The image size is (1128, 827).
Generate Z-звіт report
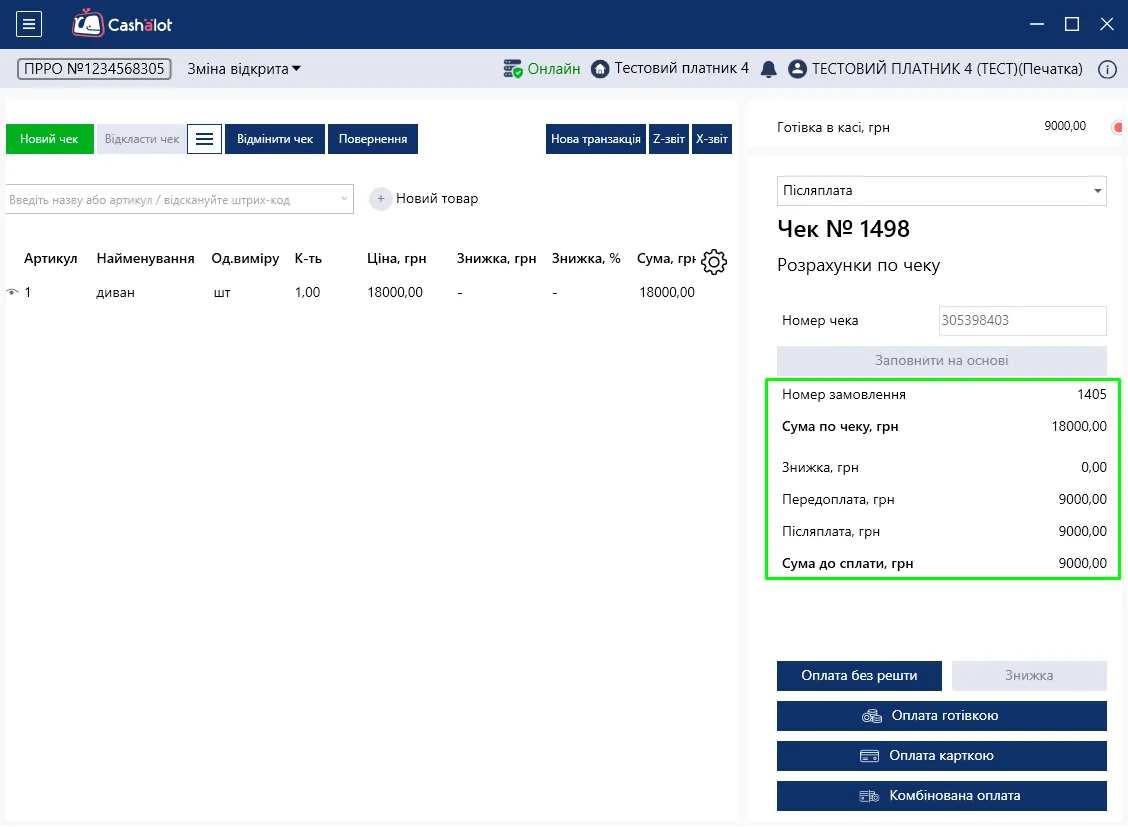tap(669, 139)
